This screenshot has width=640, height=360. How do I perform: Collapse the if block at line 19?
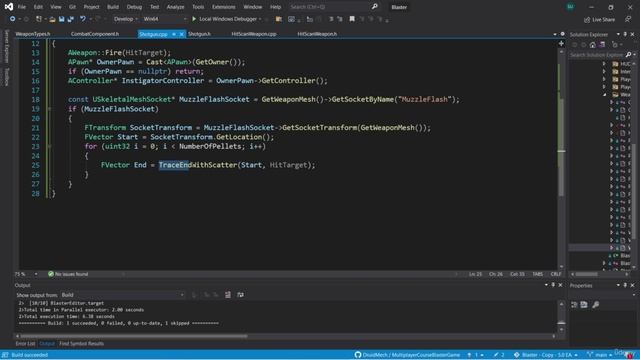tap(49, 109)
